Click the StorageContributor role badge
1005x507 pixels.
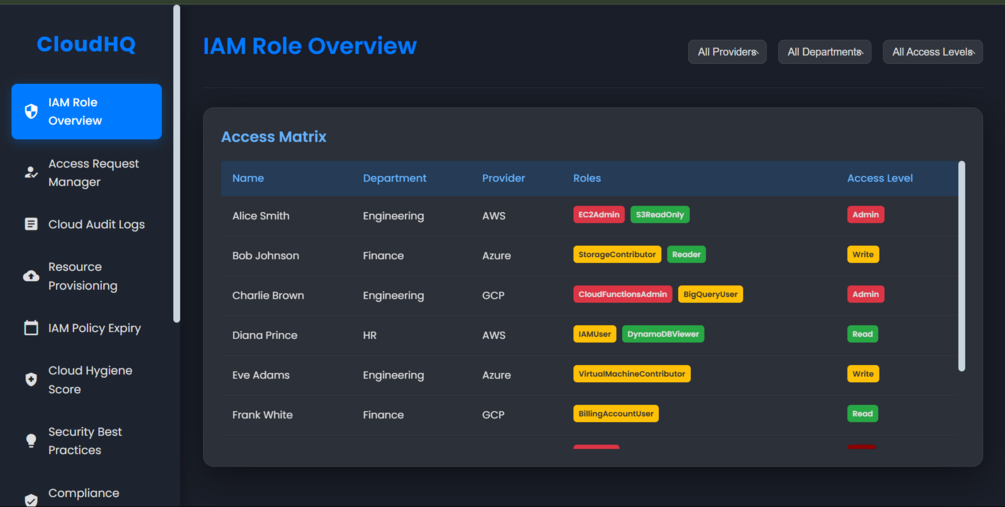coord(617,254)
